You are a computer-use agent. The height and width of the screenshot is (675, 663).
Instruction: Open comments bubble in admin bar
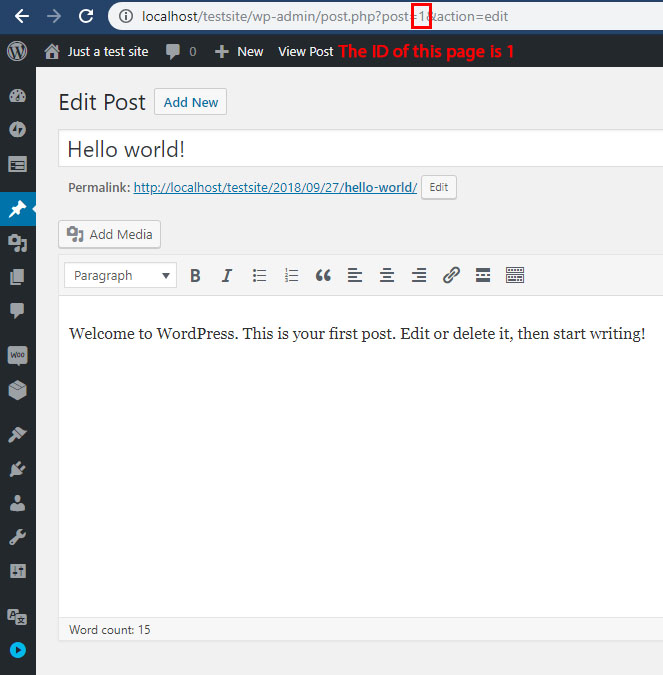pyautogui.click(x=181, y=51)
